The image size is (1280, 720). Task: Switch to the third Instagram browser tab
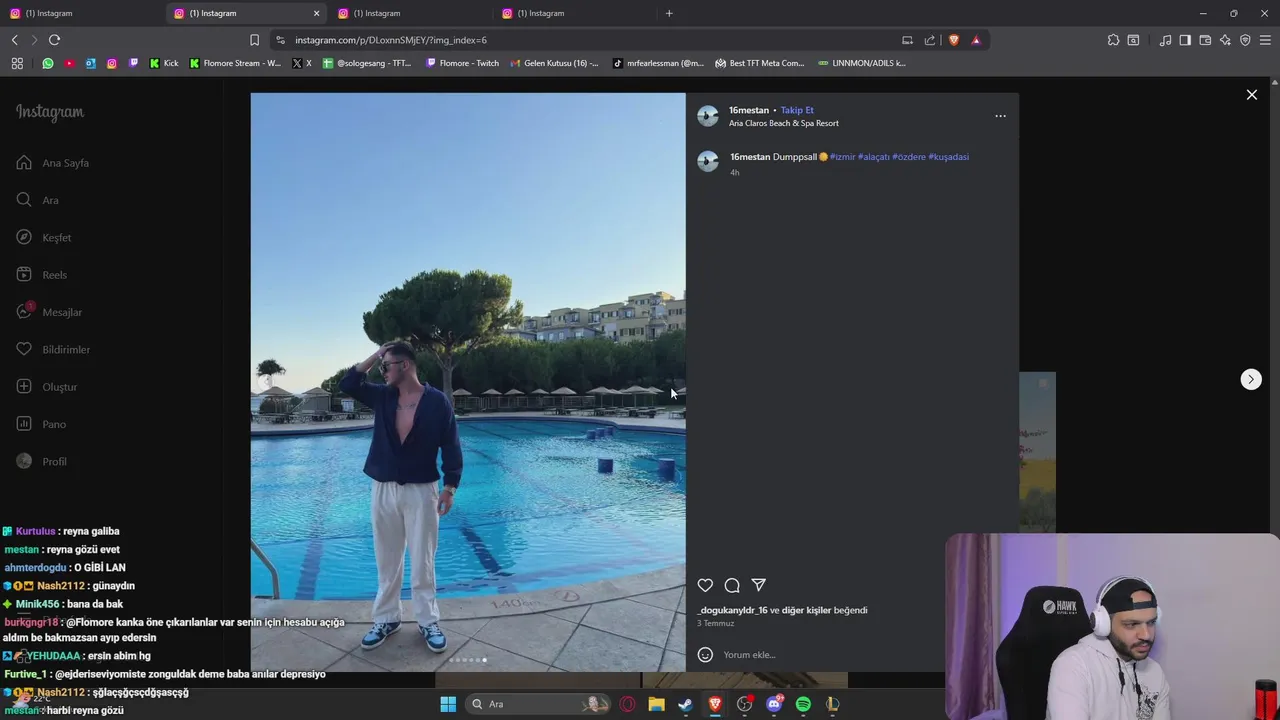pos(408,13)
